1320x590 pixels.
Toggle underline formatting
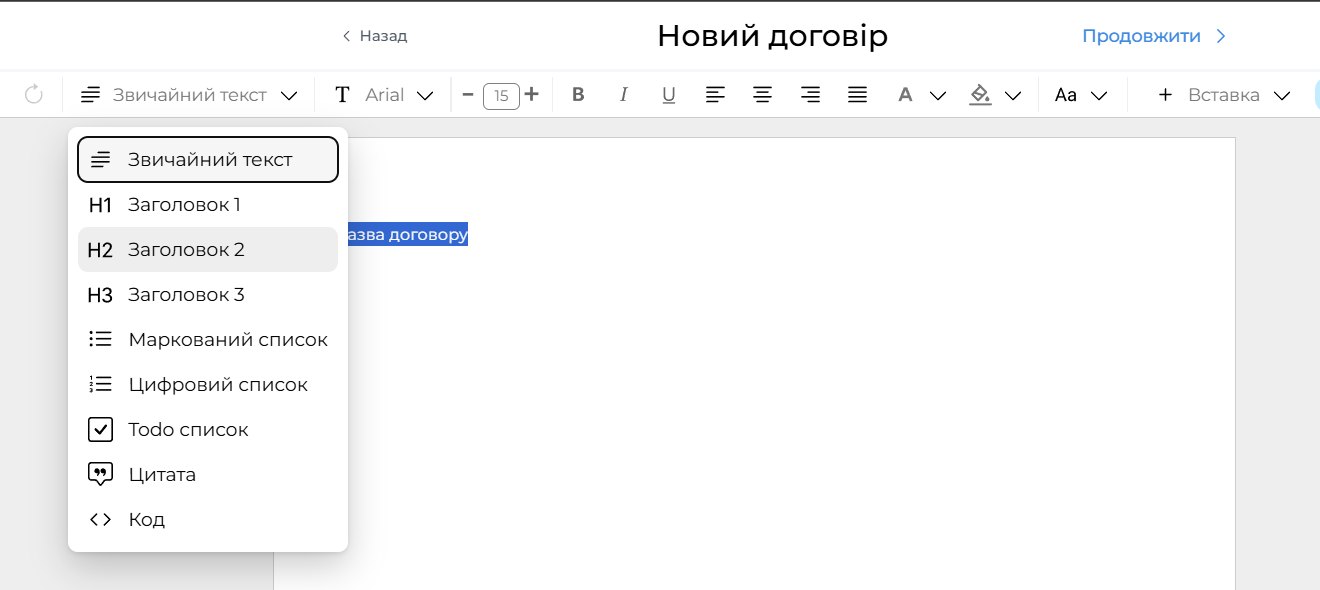[669, 95]
